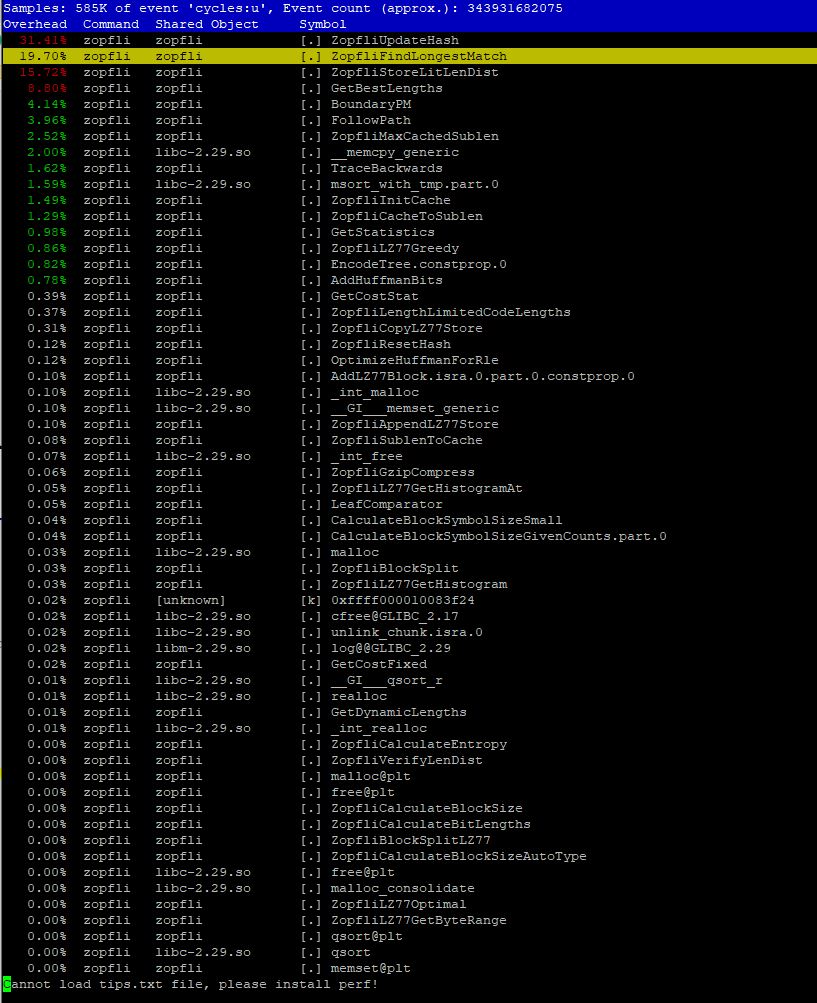This screenshot has width=817, height=1003.
Task: Select the memset@plt symbol
Action: click(370, 968)
